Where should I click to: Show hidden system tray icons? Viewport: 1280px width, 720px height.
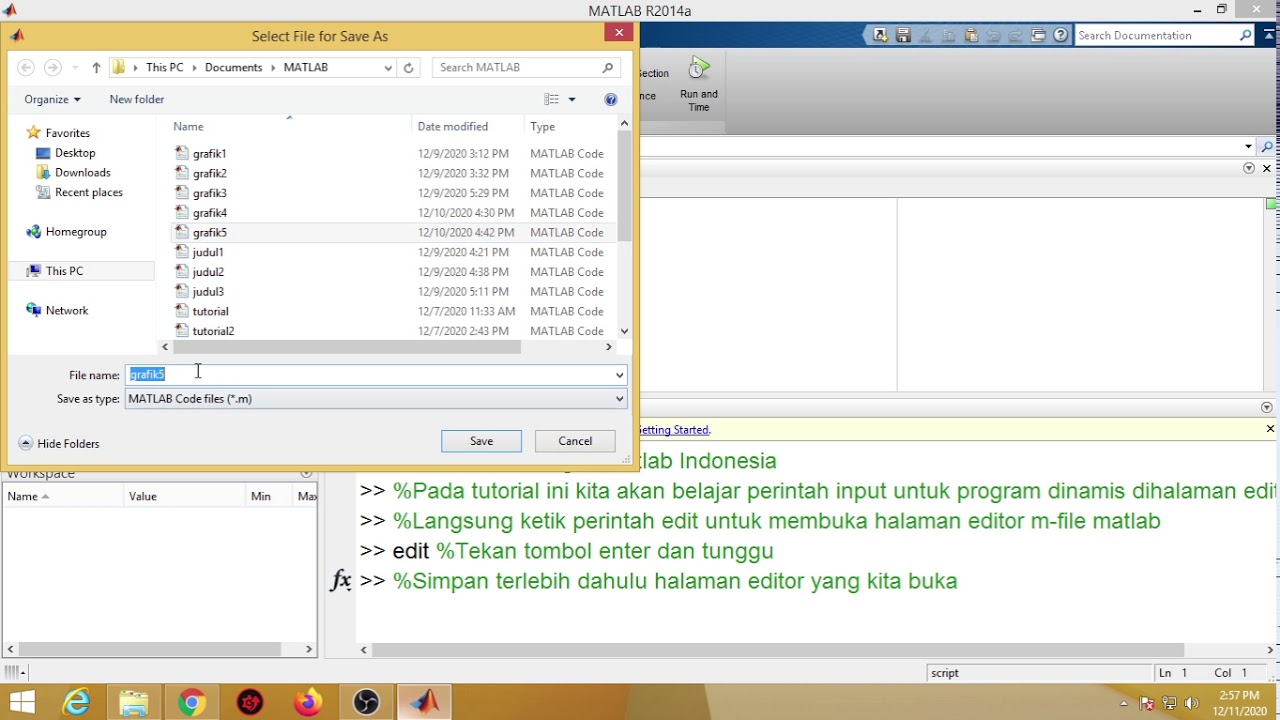coord(1125,703)
